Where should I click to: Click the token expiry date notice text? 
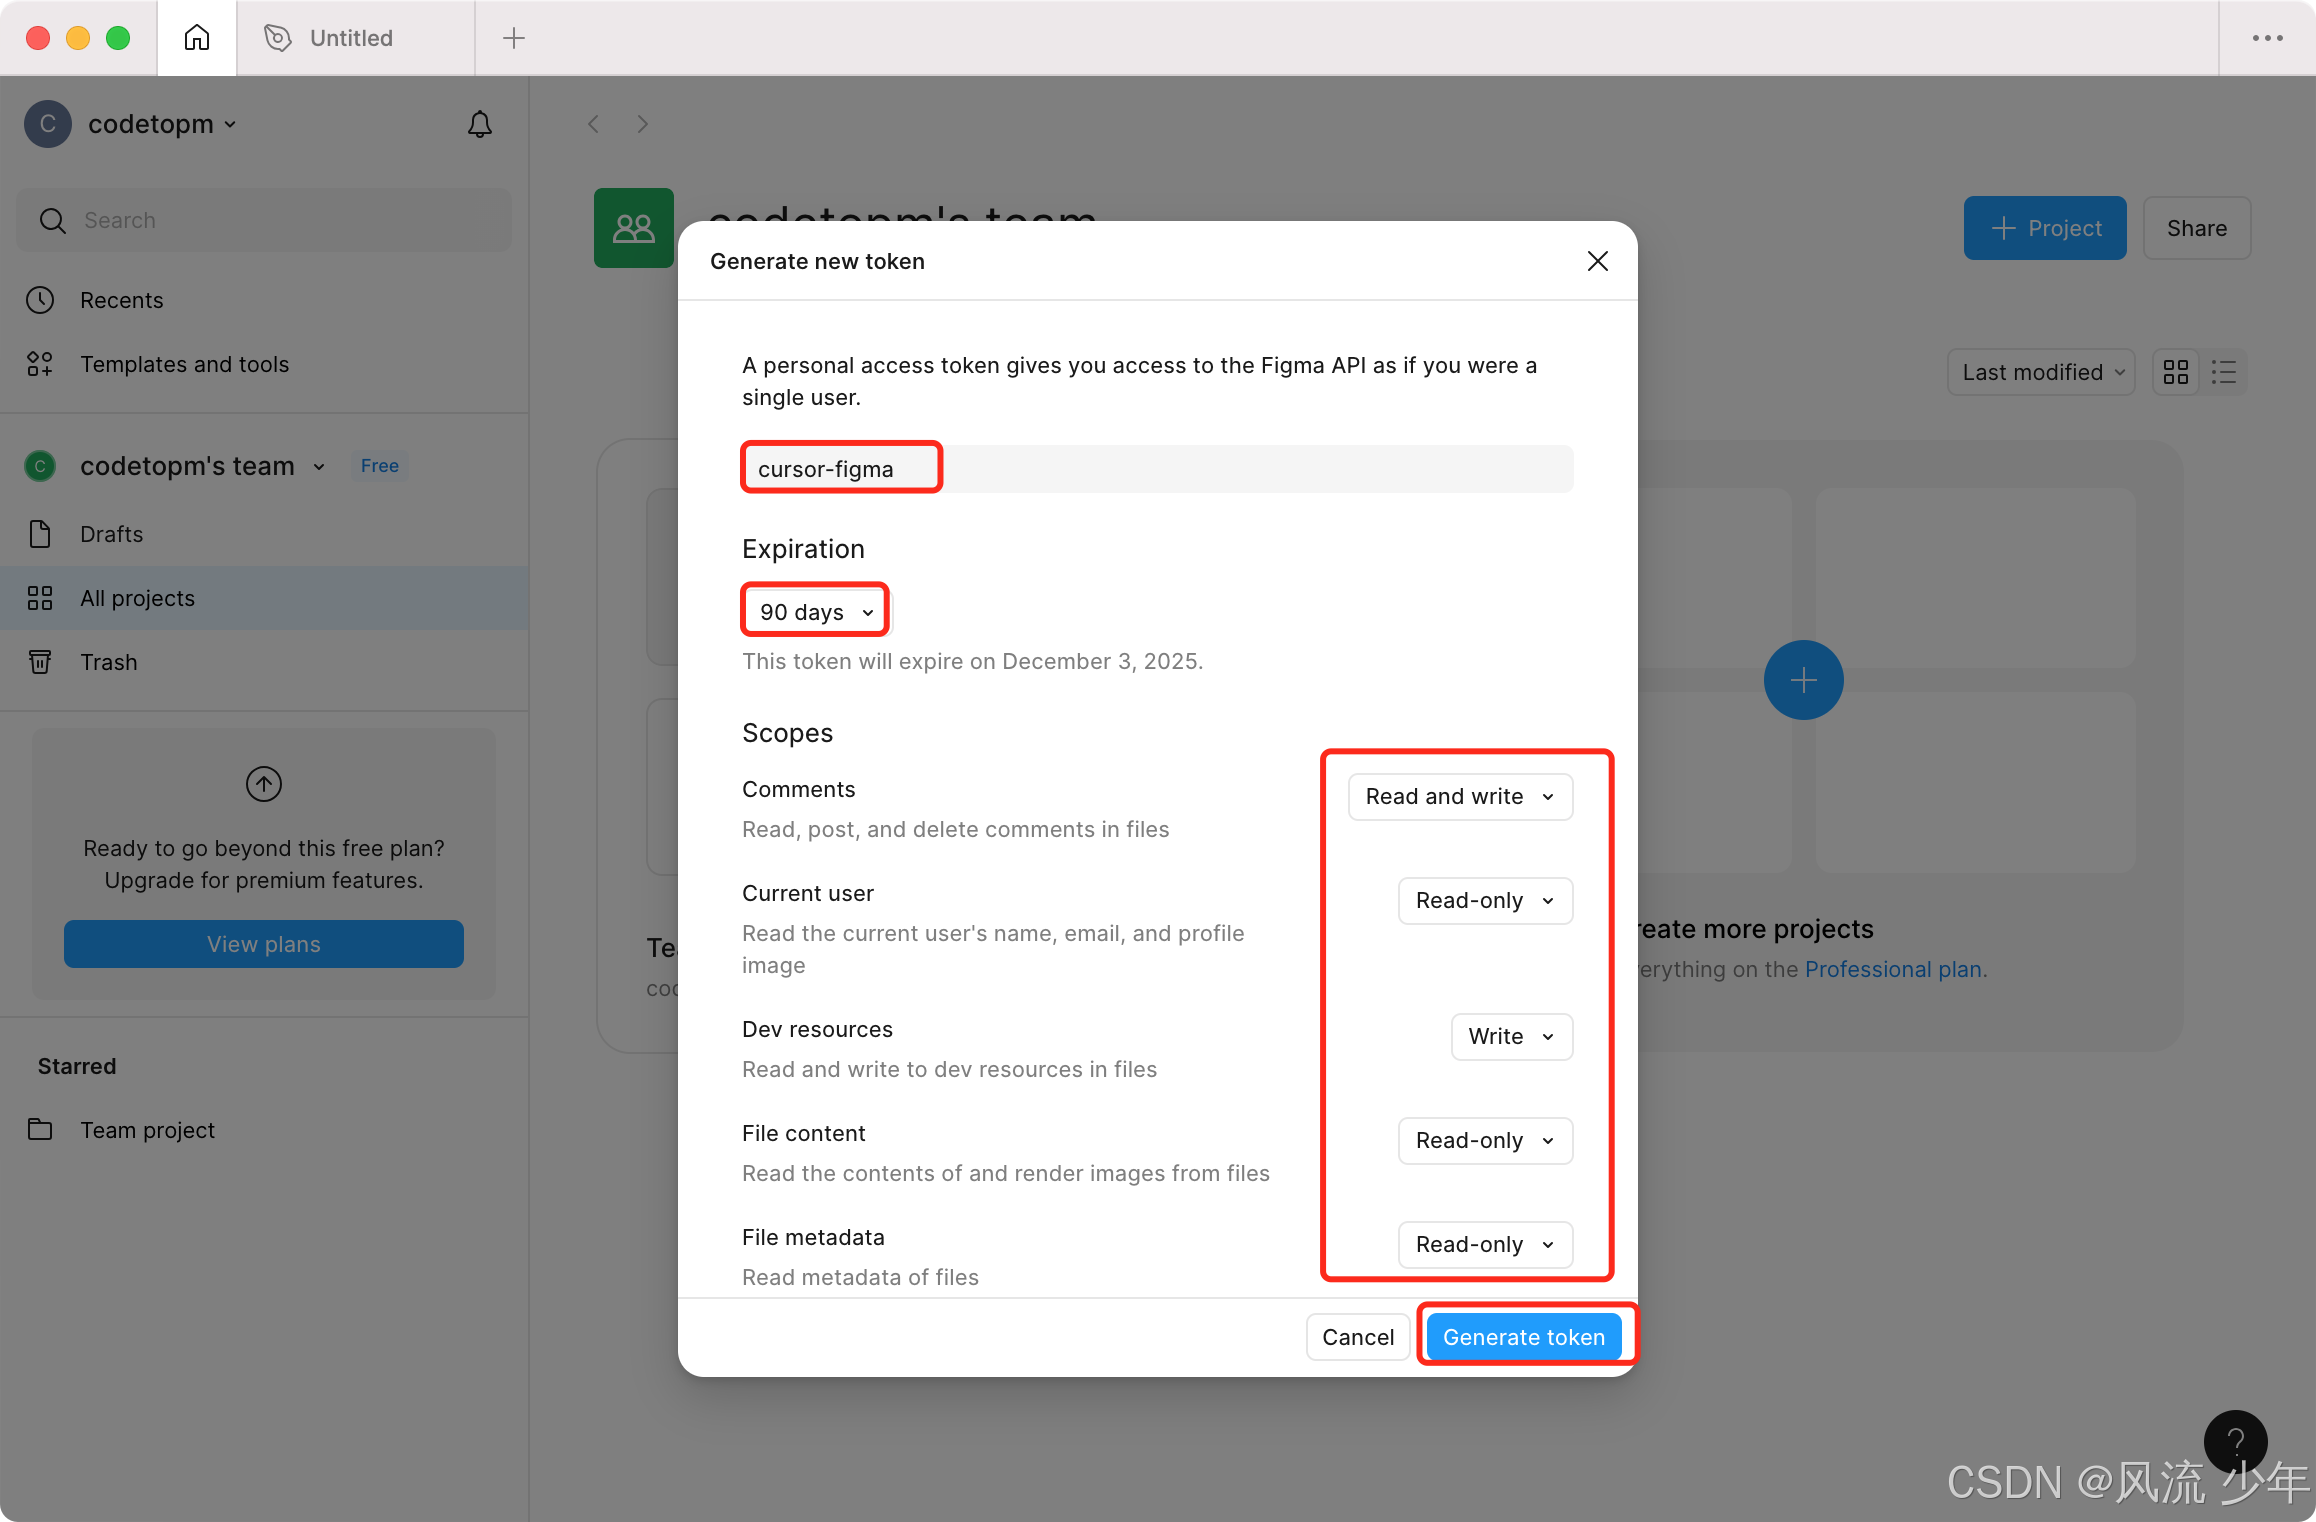[972, 661]
